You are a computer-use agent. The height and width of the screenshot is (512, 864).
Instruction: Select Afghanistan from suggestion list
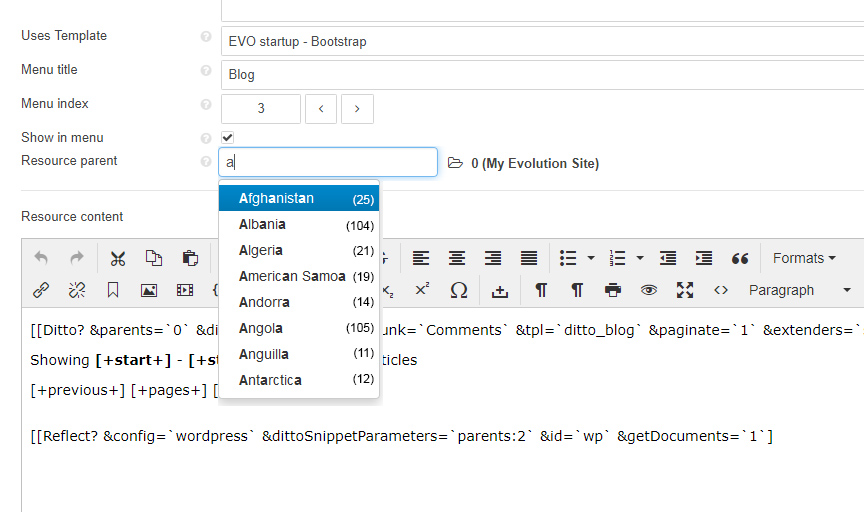299,198
